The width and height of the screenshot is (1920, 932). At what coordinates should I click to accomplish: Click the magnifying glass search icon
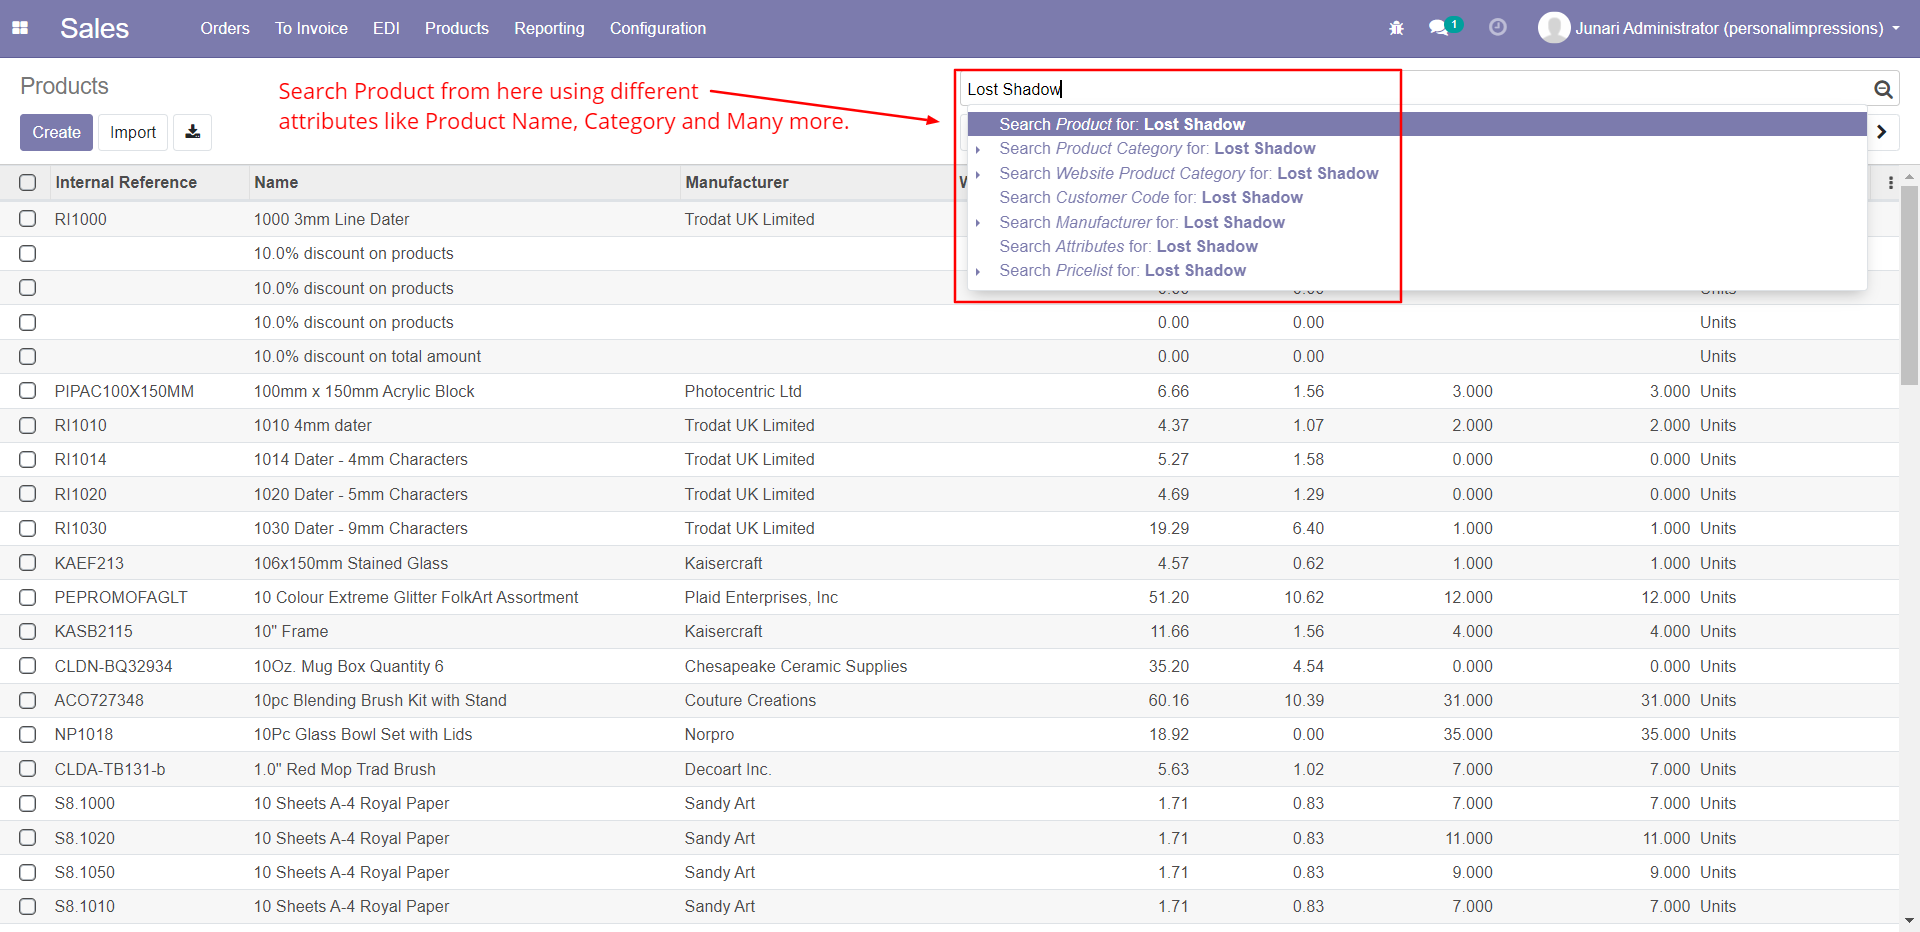click(x=1883, y=90)
